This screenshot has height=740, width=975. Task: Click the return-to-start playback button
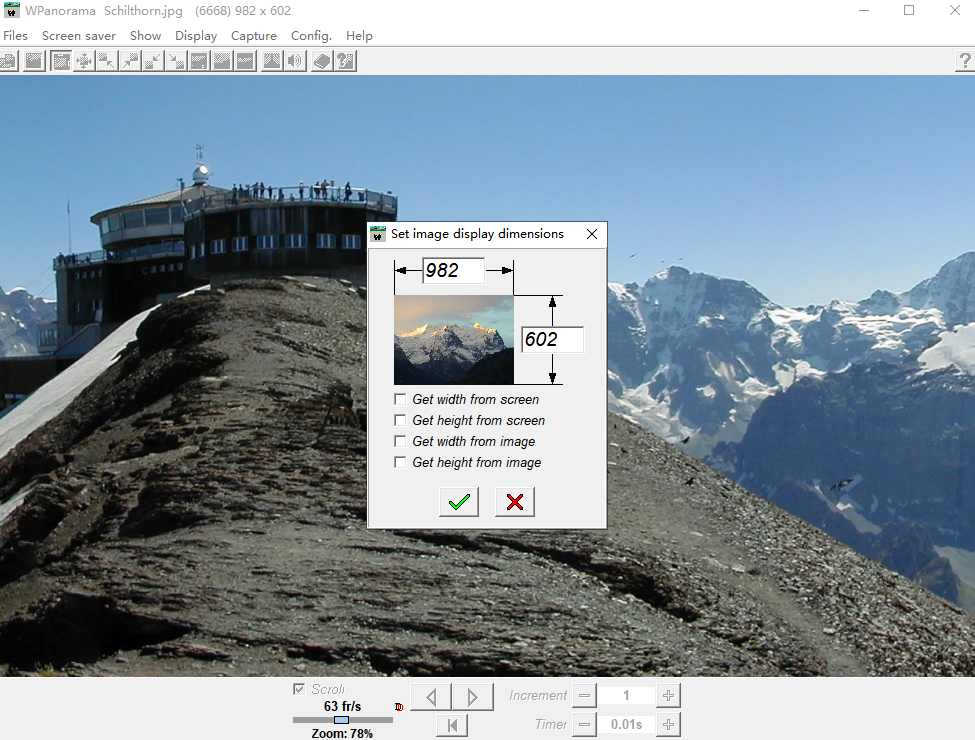click(452, 725)
